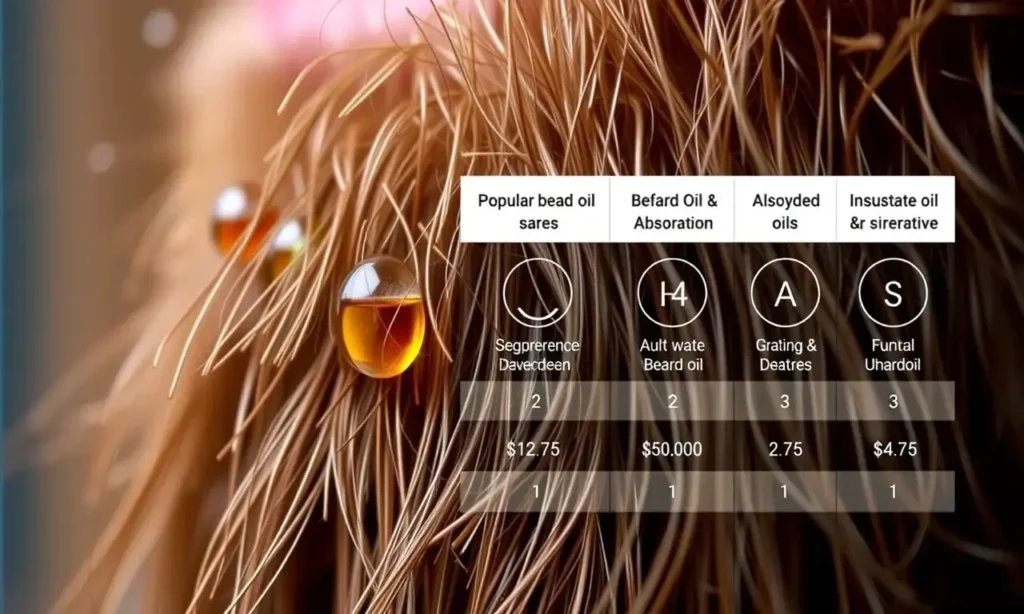
Task: Click the H4 circle icon
Action: (x=672, y=293)
